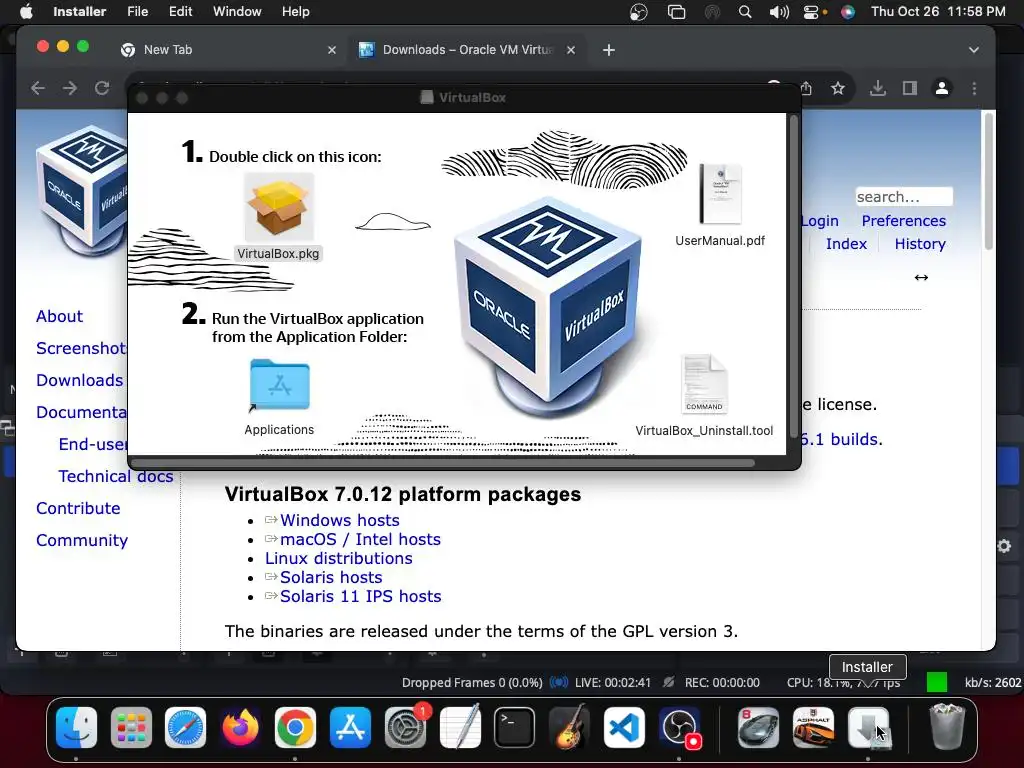Open the Index link
This screenshot has height=768, width=1024.
[x=846, y=244]
